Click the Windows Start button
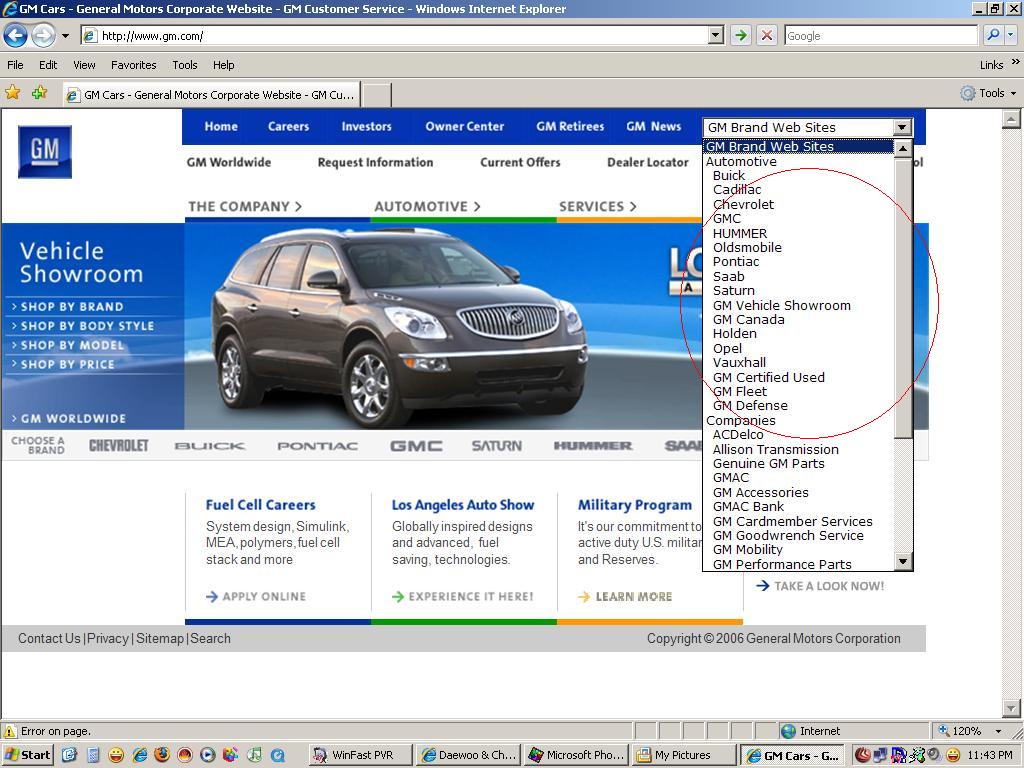This screenshot has height=768, width=1024. tap(27, 755)
